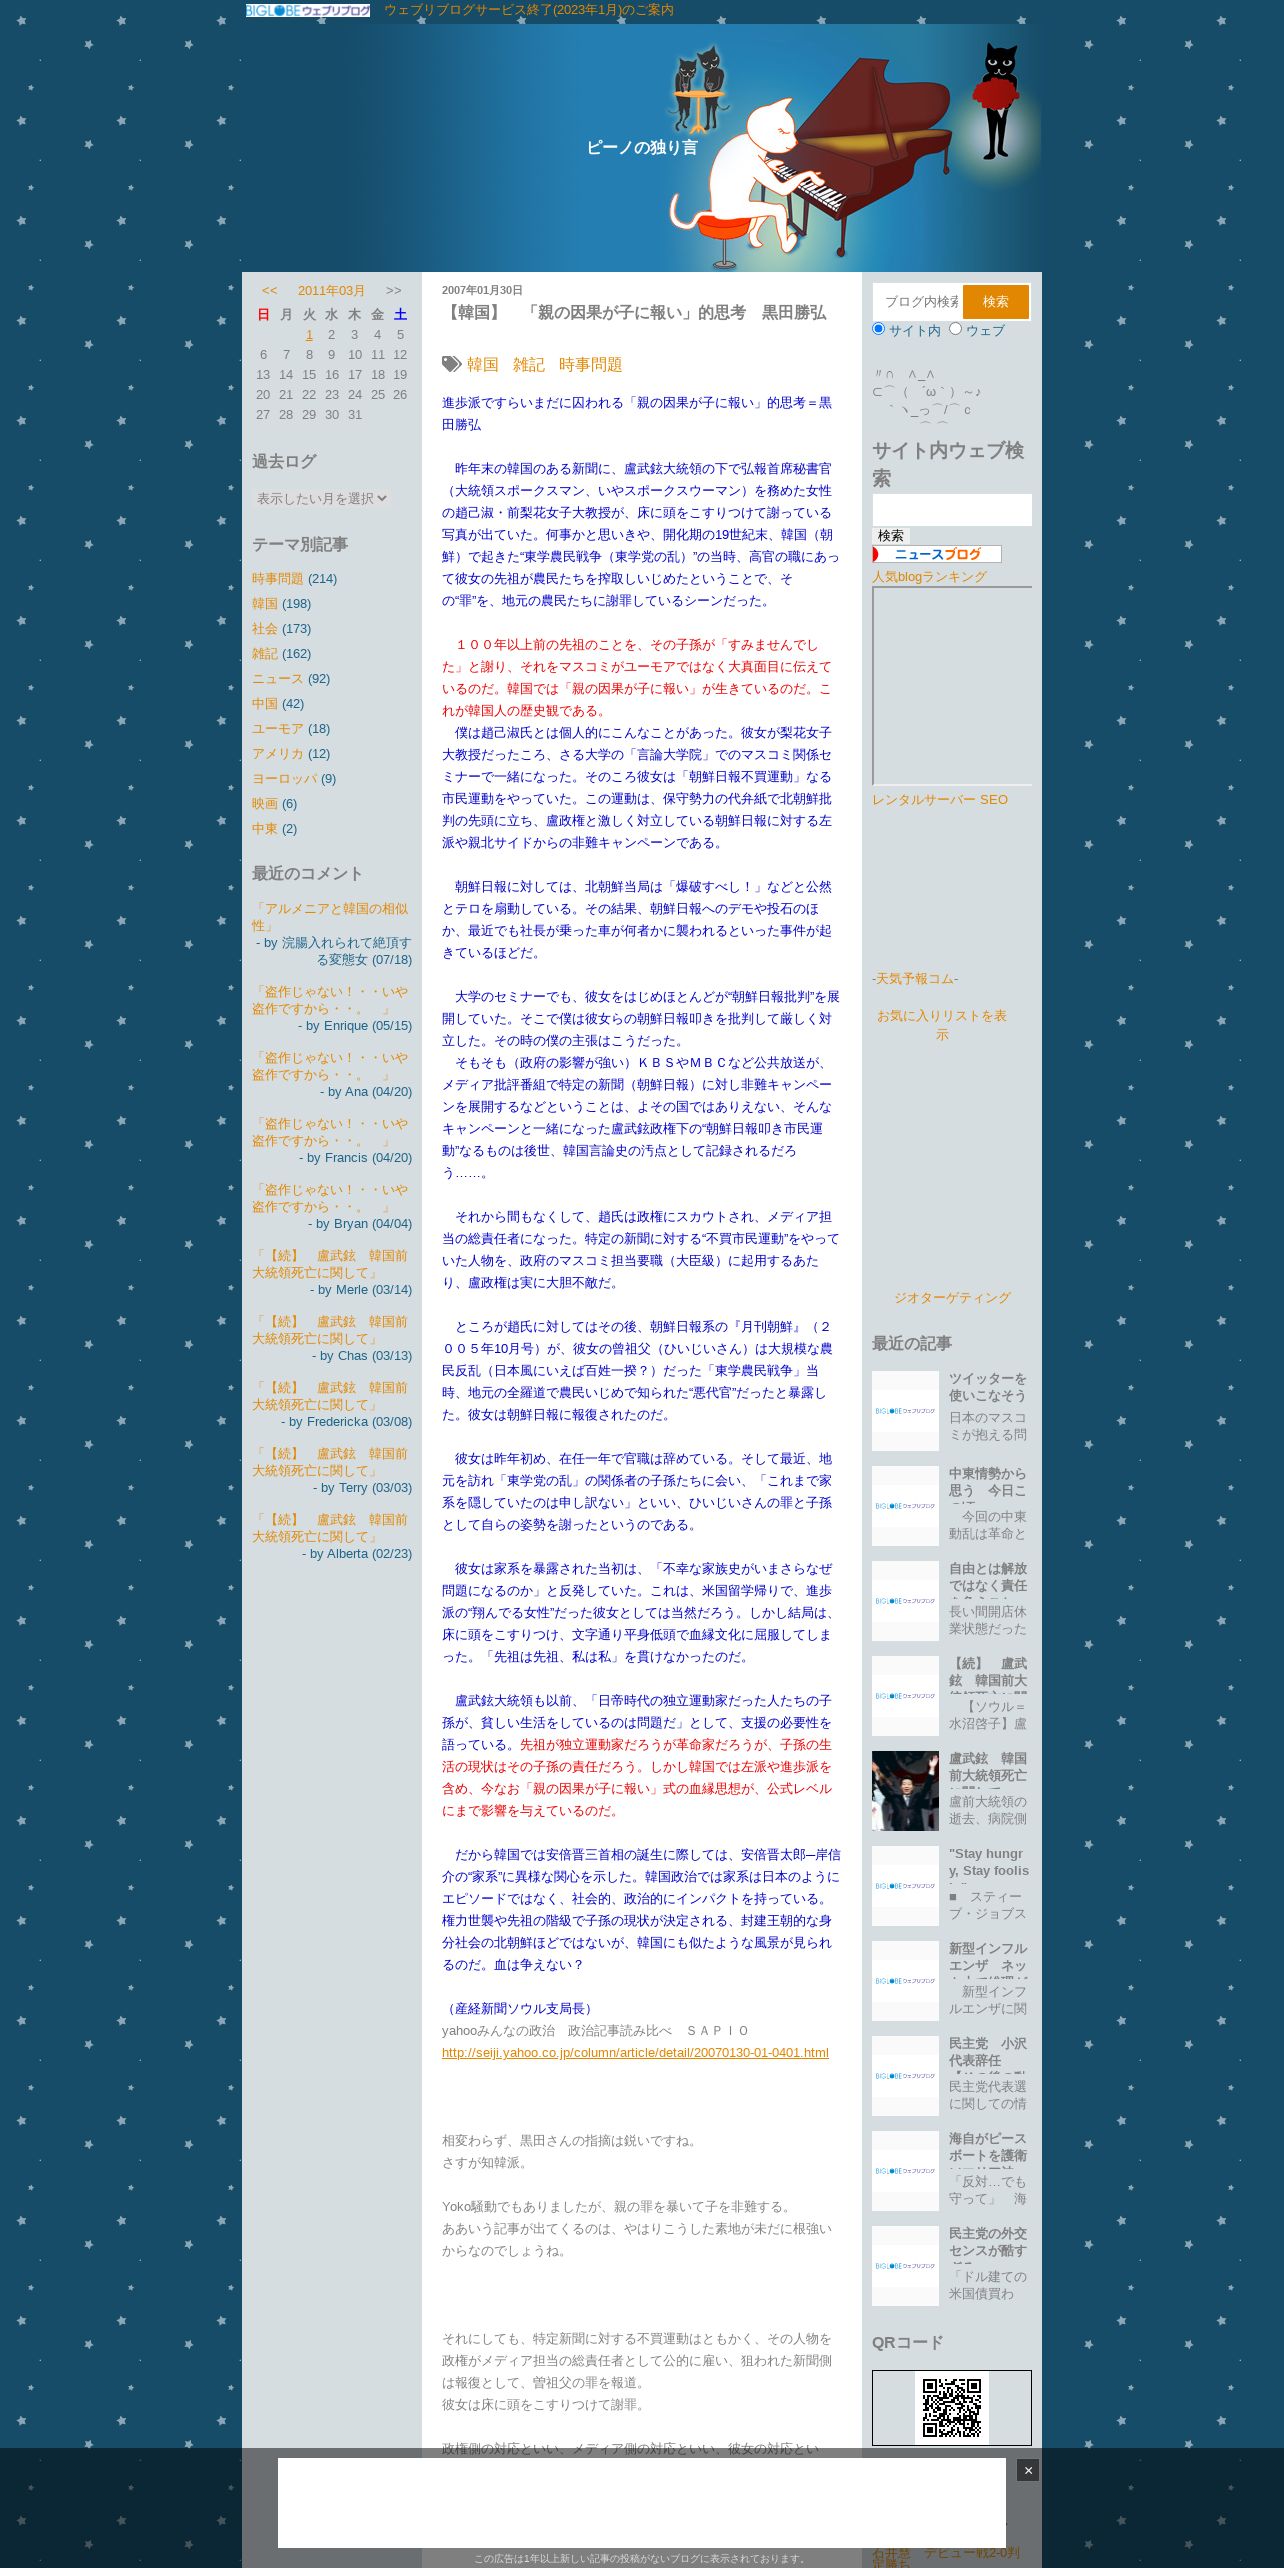Open the ニュースブログ ranking banner
The width and height of the screenshot is (1284, 2568).
(937, 554)
